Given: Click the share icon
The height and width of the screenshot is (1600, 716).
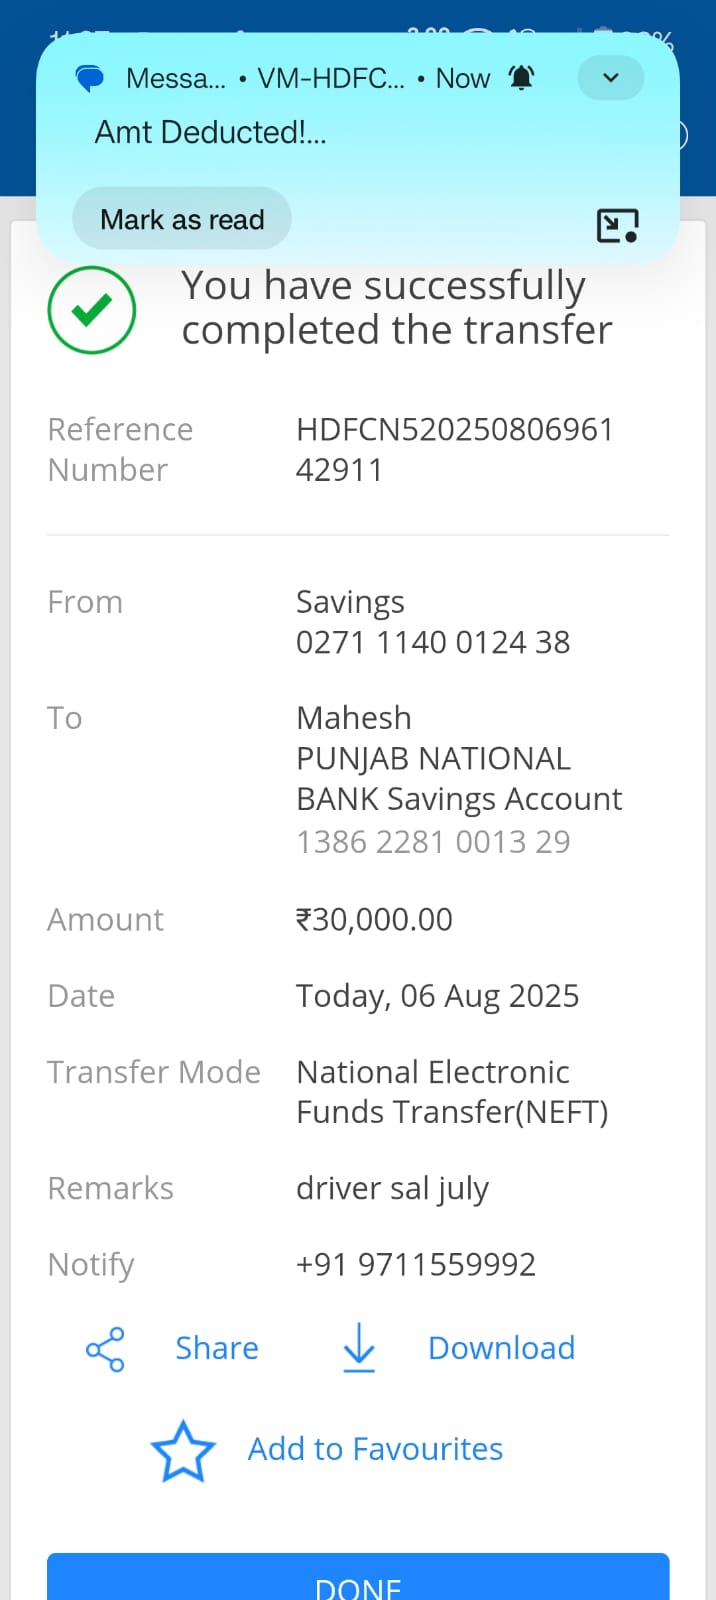Looking at the screenshot, I should pyautogui.click(x=105, y=1349).
